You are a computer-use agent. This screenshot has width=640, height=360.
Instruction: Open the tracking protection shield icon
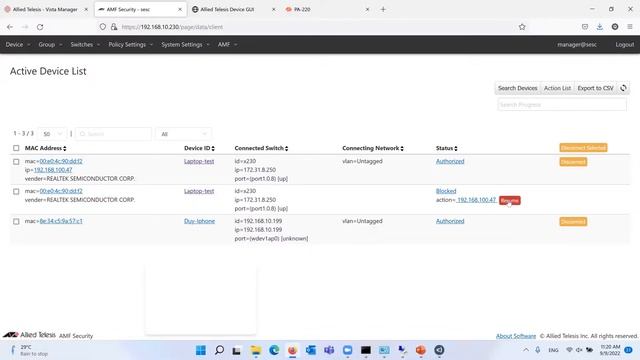click(102, 27)
